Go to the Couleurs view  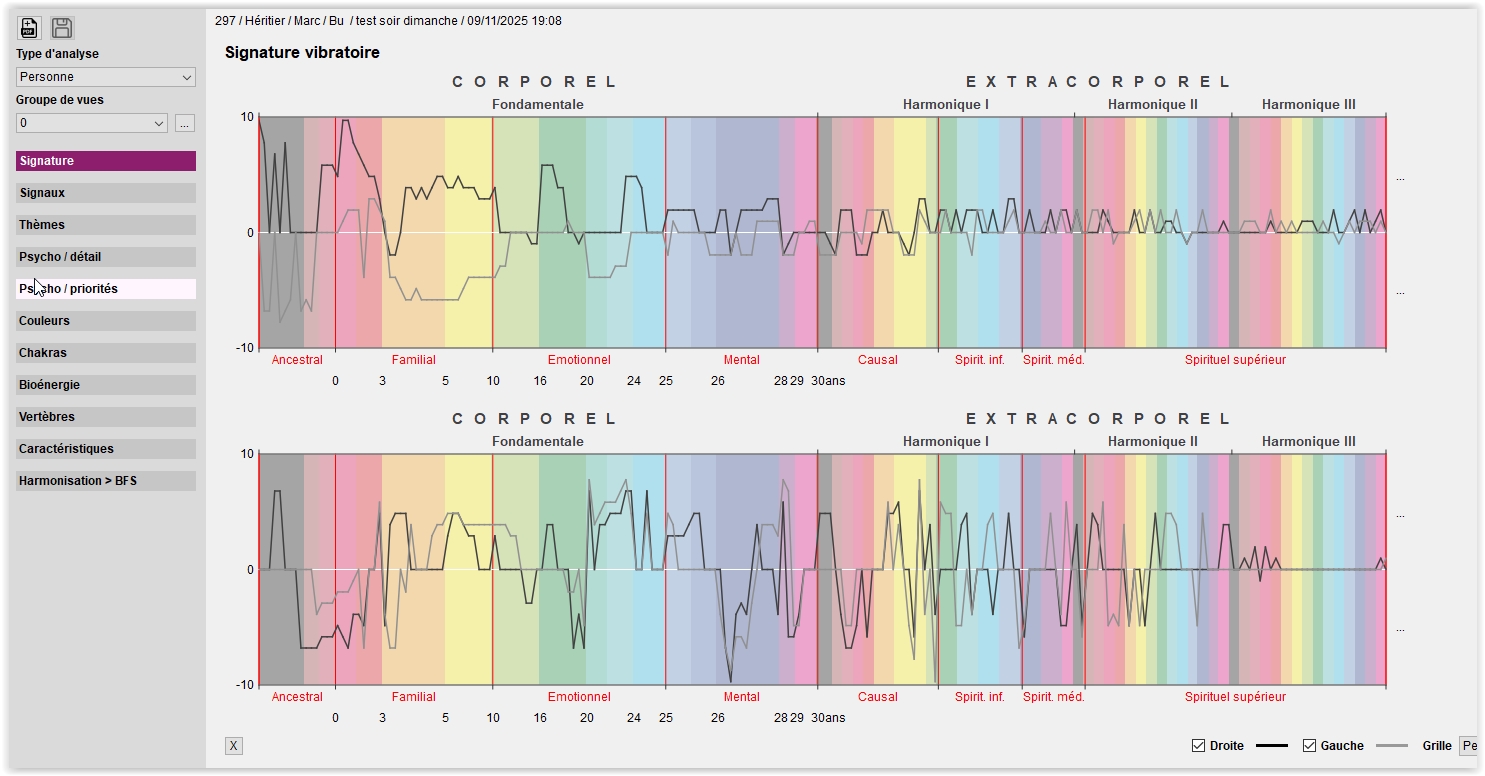pos(106,321)
